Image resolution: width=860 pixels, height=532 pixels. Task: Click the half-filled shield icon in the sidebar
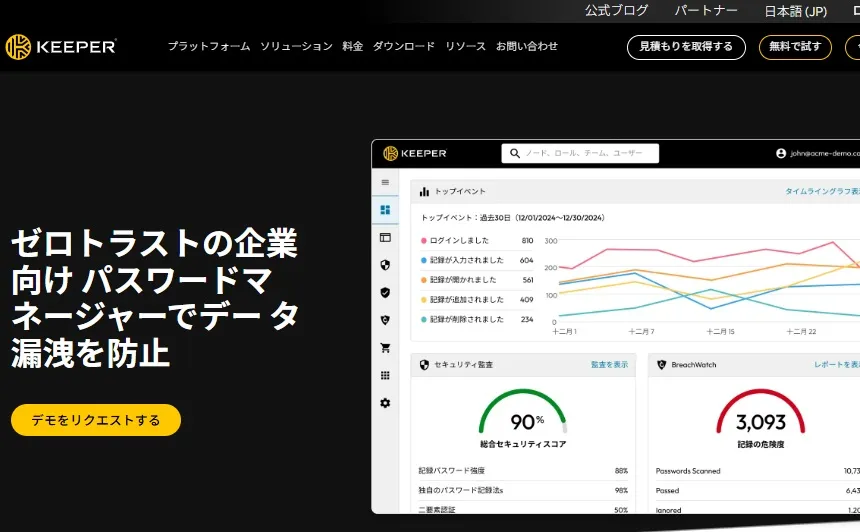pyautogui.click(x=385, y=265)
